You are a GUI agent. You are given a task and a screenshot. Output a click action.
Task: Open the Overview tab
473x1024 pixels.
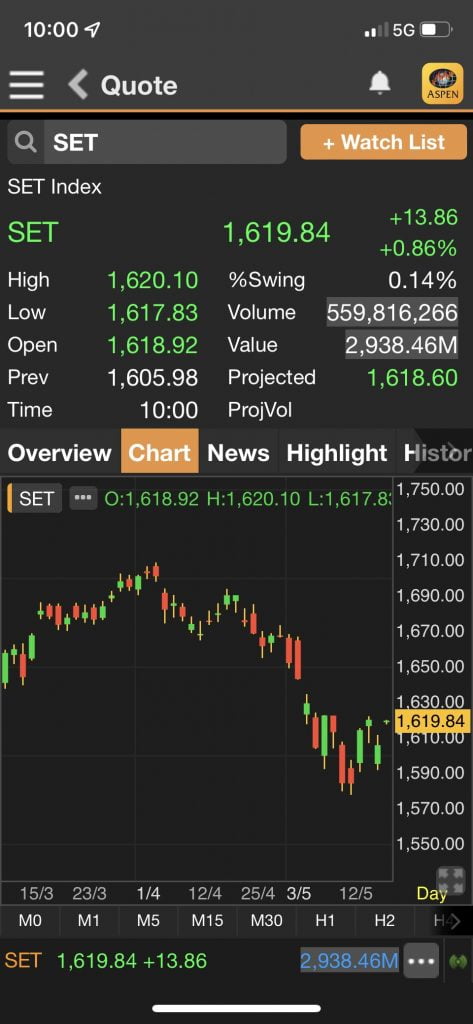60,453
